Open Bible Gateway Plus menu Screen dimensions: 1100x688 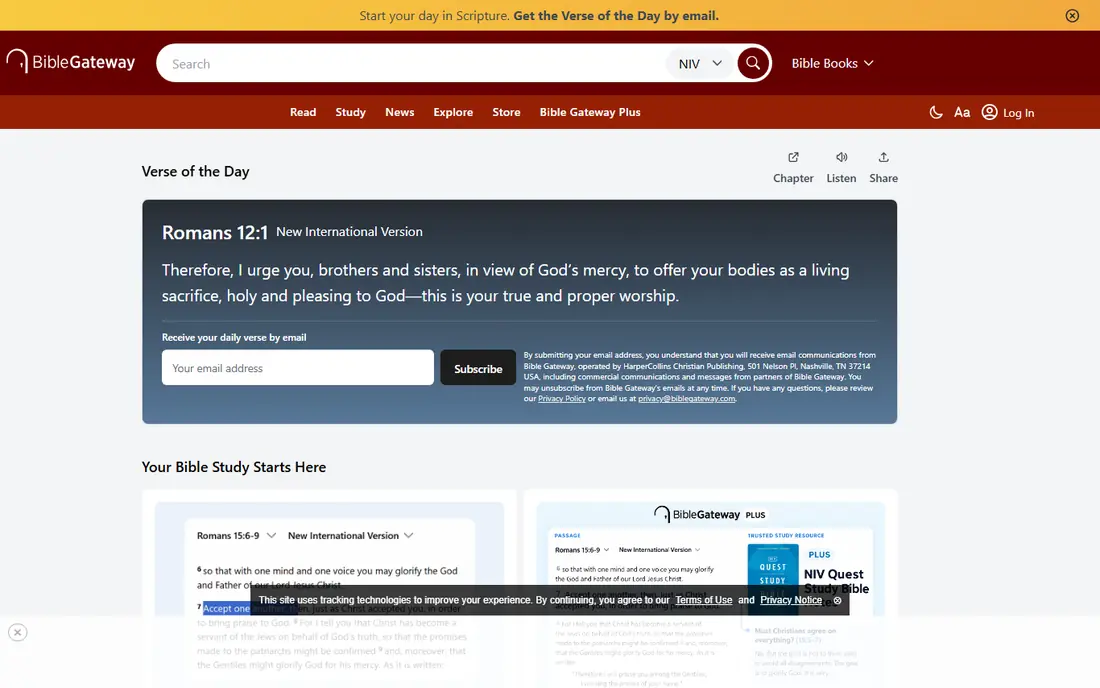[x=589, y=112]
